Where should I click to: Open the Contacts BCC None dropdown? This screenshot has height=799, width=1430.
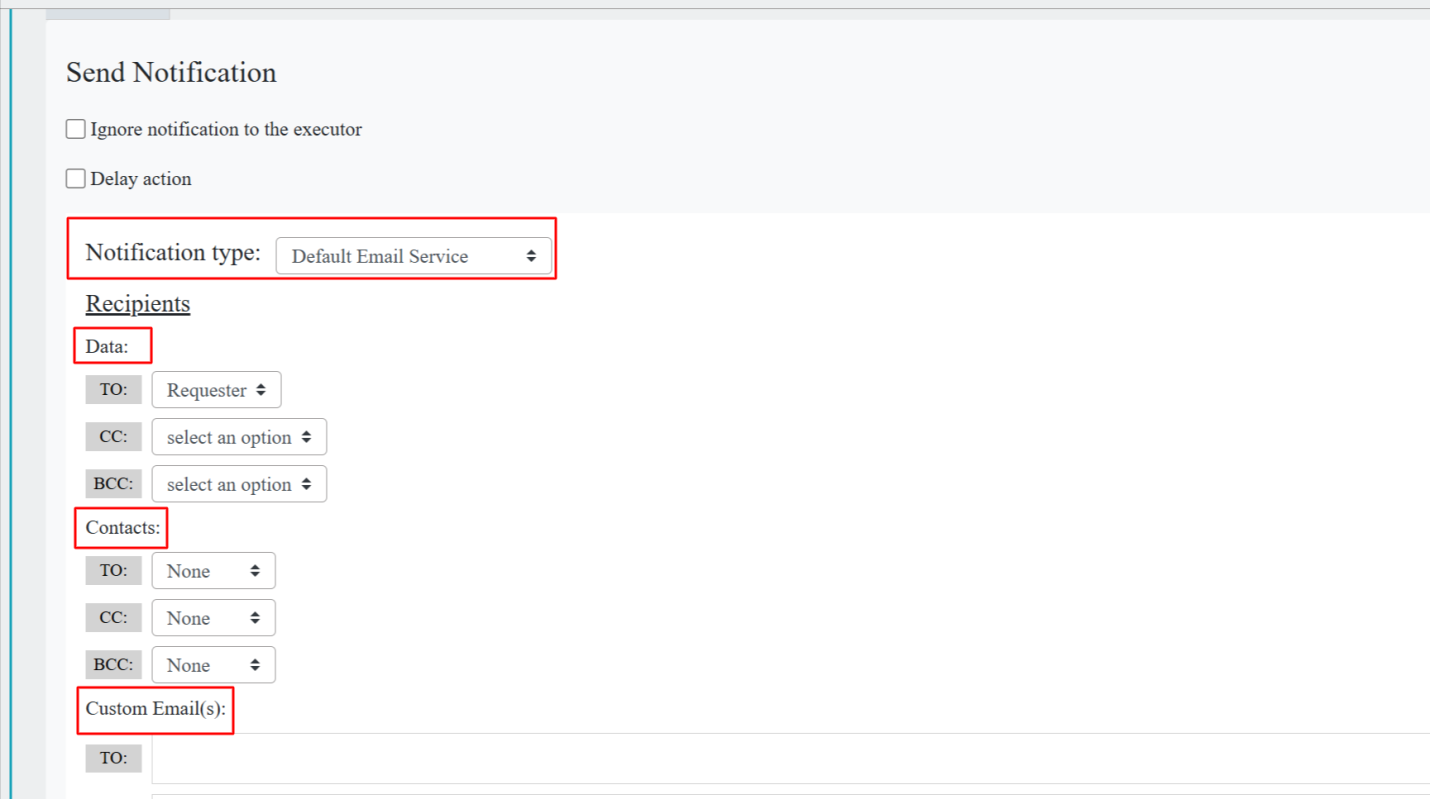pos(213,665)
